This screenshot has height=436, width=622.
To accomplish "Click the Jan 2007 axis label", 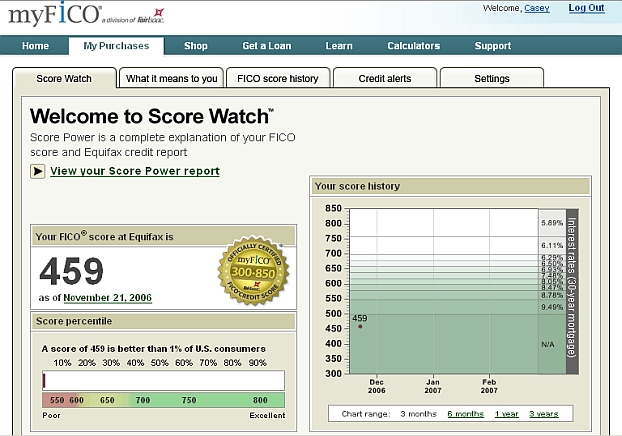I will pyautogui.click(x=433, y=386).
